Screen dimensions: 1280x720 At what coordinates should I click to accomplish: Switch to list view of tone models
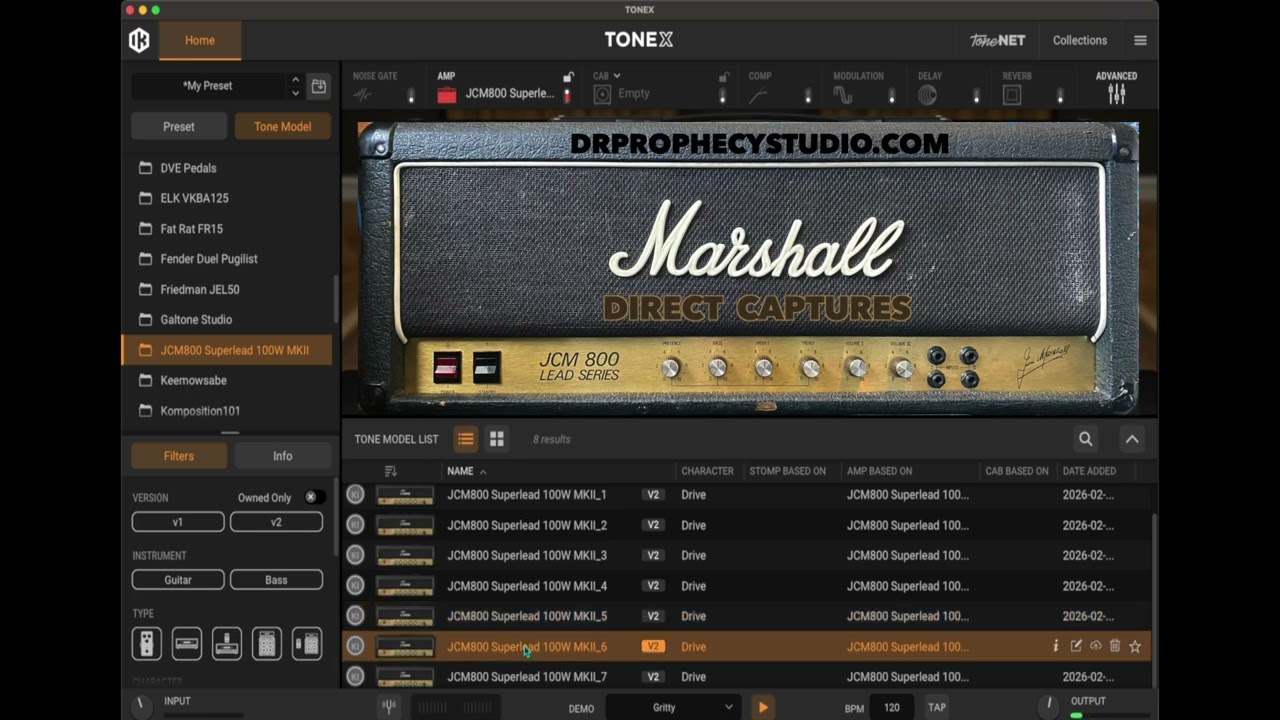point(465,439)
